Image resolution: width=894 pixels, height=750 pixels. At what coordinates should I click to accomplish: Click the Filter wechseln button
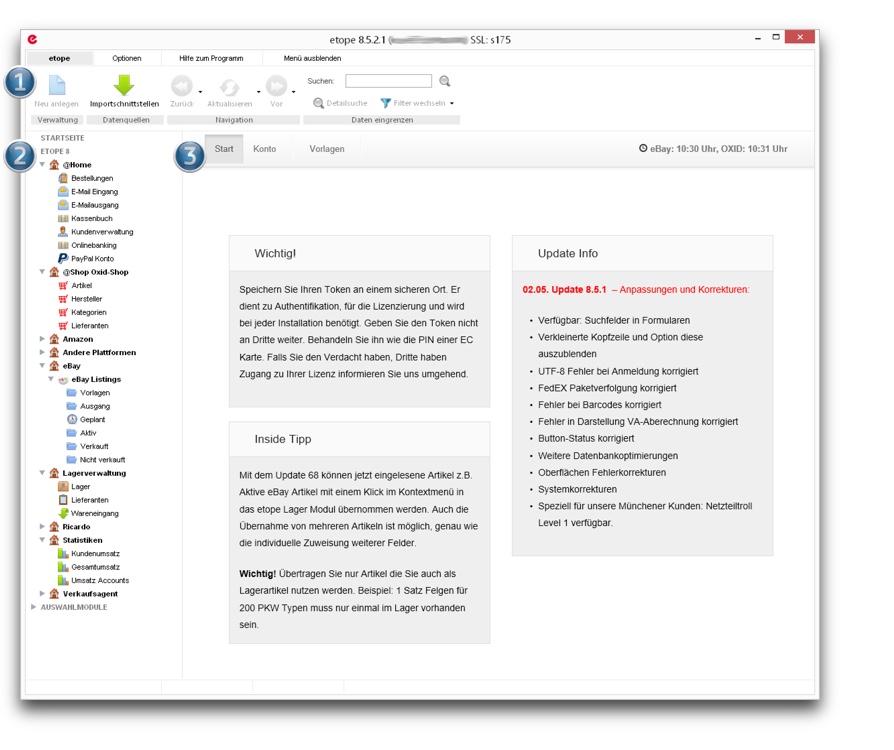click(x=413, y=103)
